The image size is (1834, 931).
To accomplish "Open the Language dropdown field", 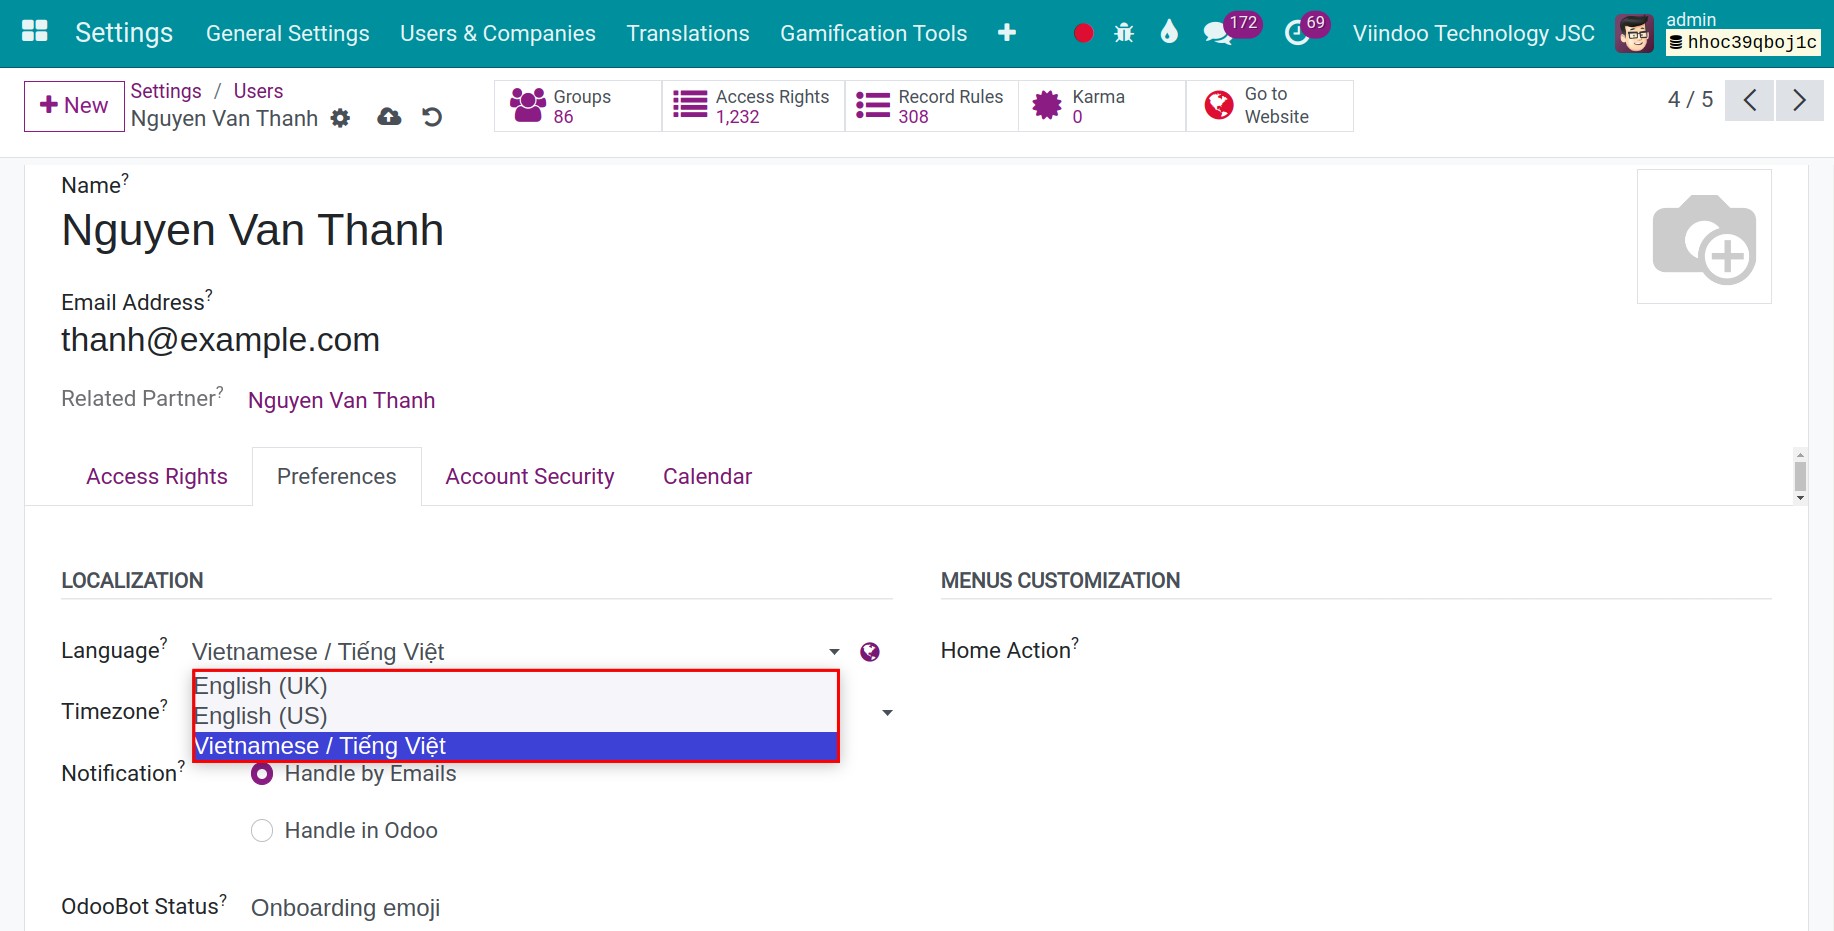I will [x=516, y=652].
